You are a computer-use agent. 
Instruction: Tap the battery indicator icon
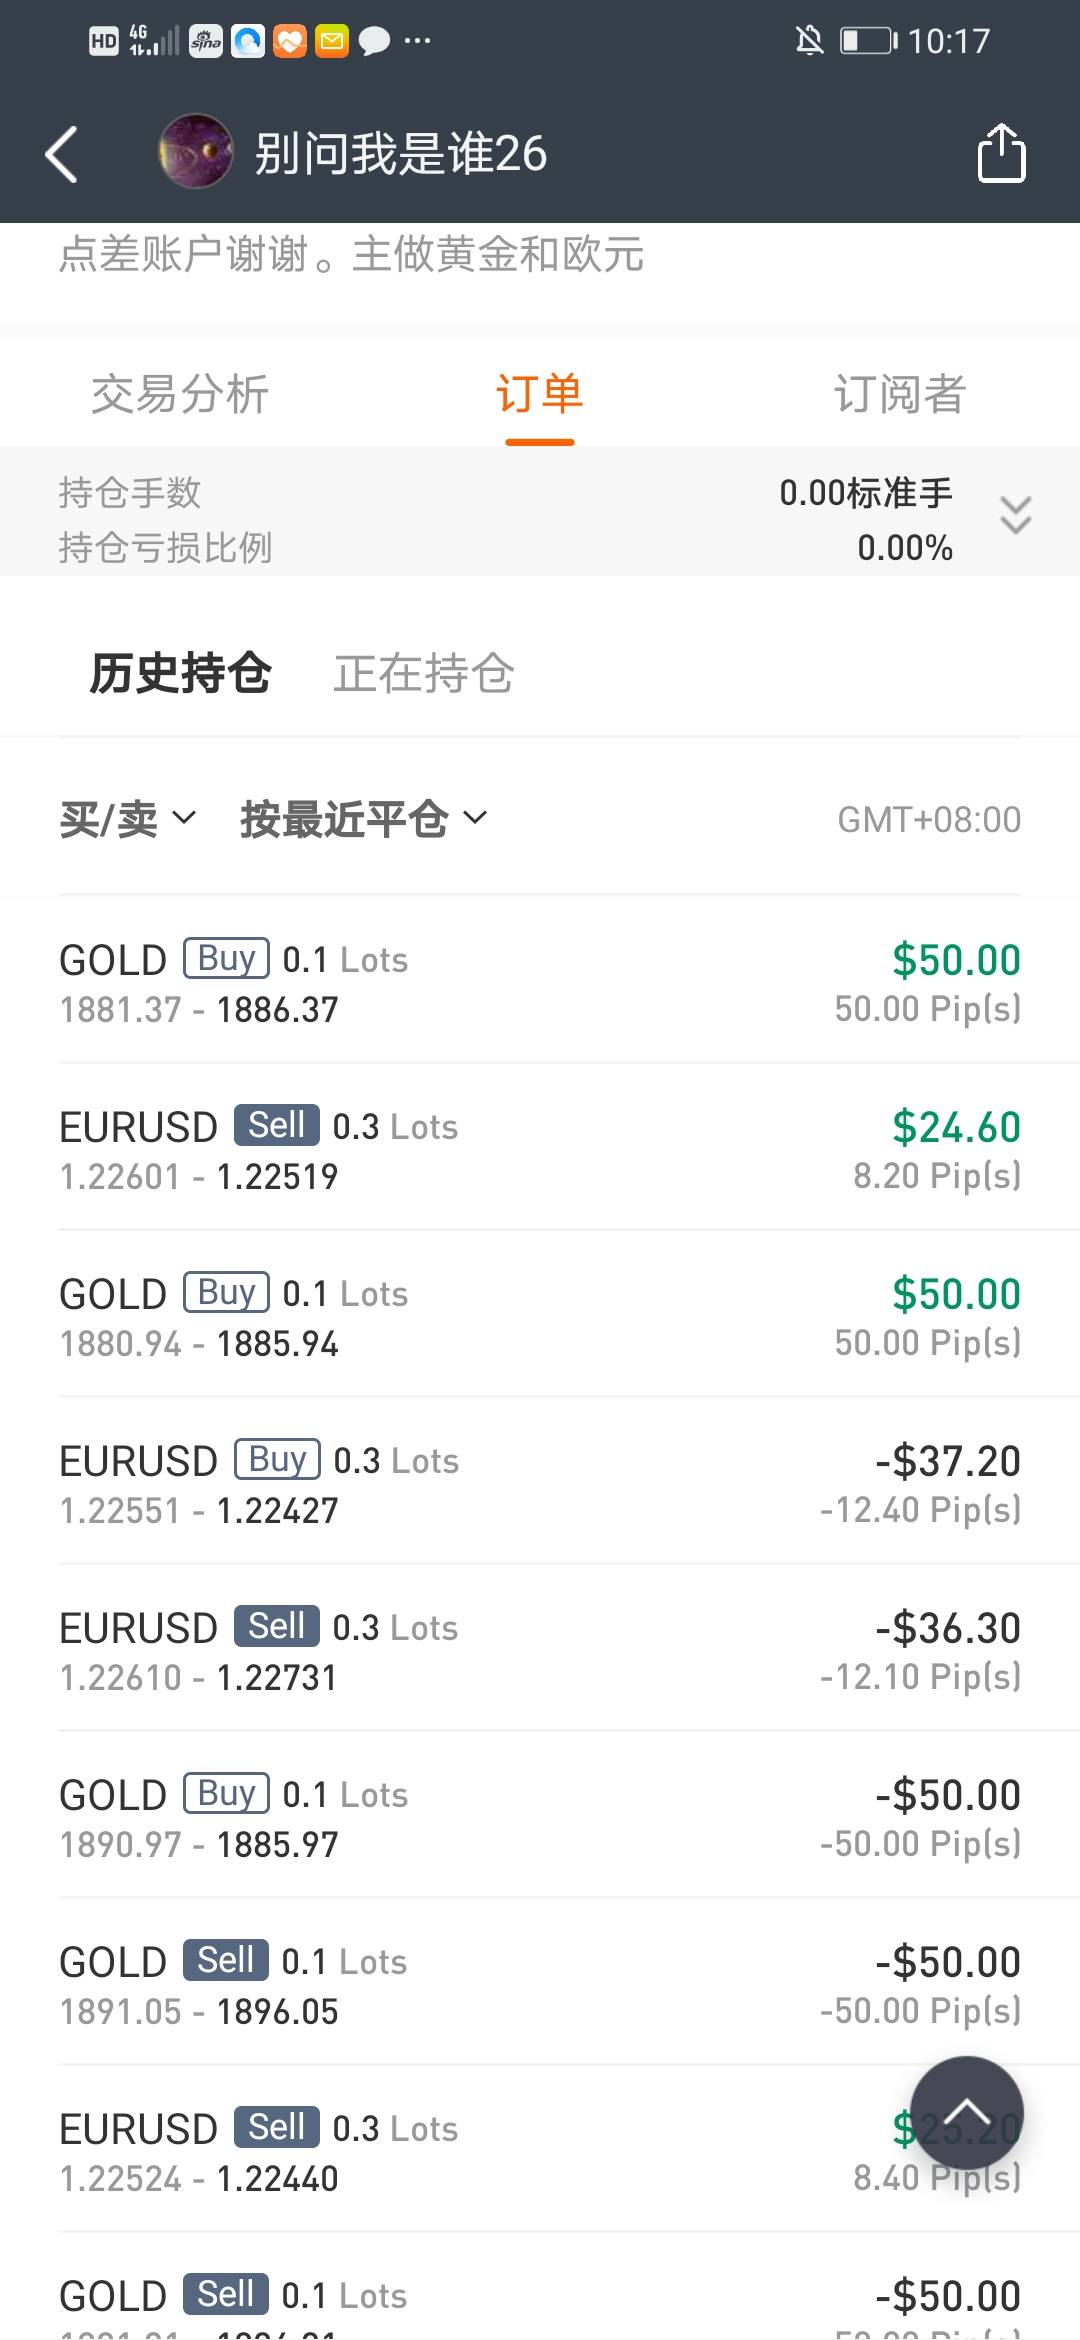[x=867, y=41]
